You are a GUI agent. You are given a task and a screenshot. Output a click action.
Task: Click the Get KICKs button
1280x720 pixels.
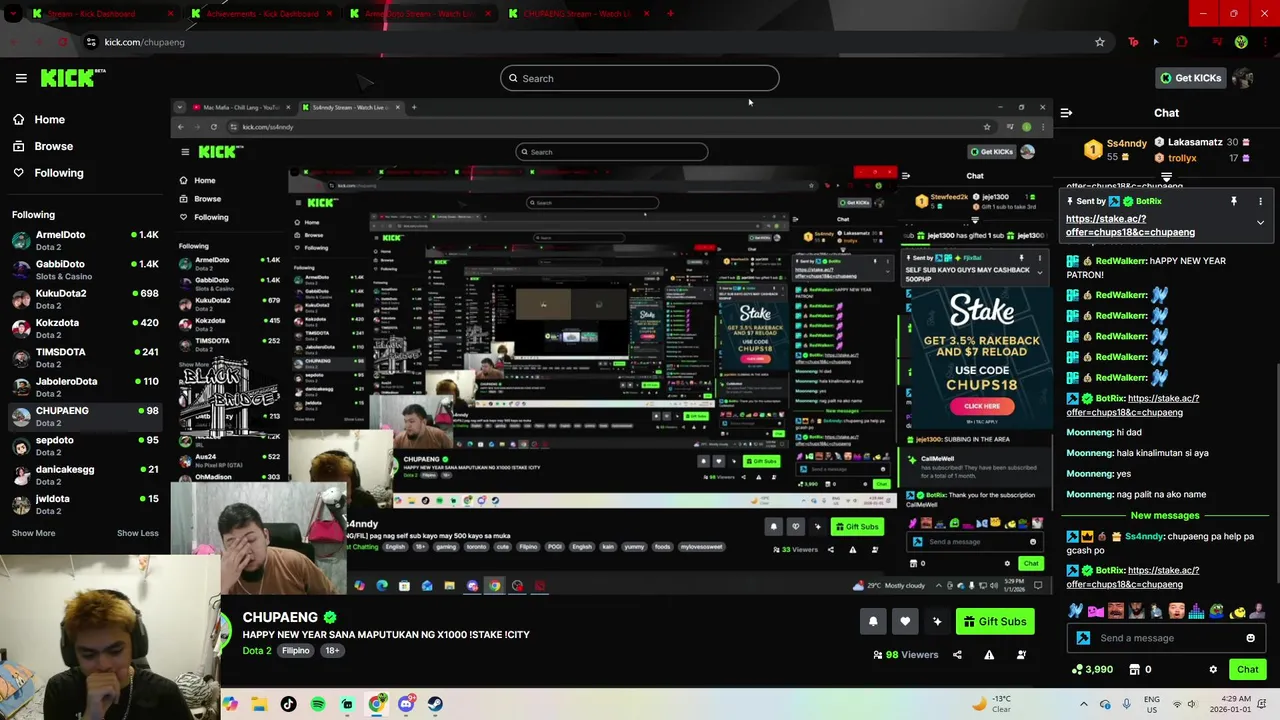pyautogui.click(x=1190, y=78)
